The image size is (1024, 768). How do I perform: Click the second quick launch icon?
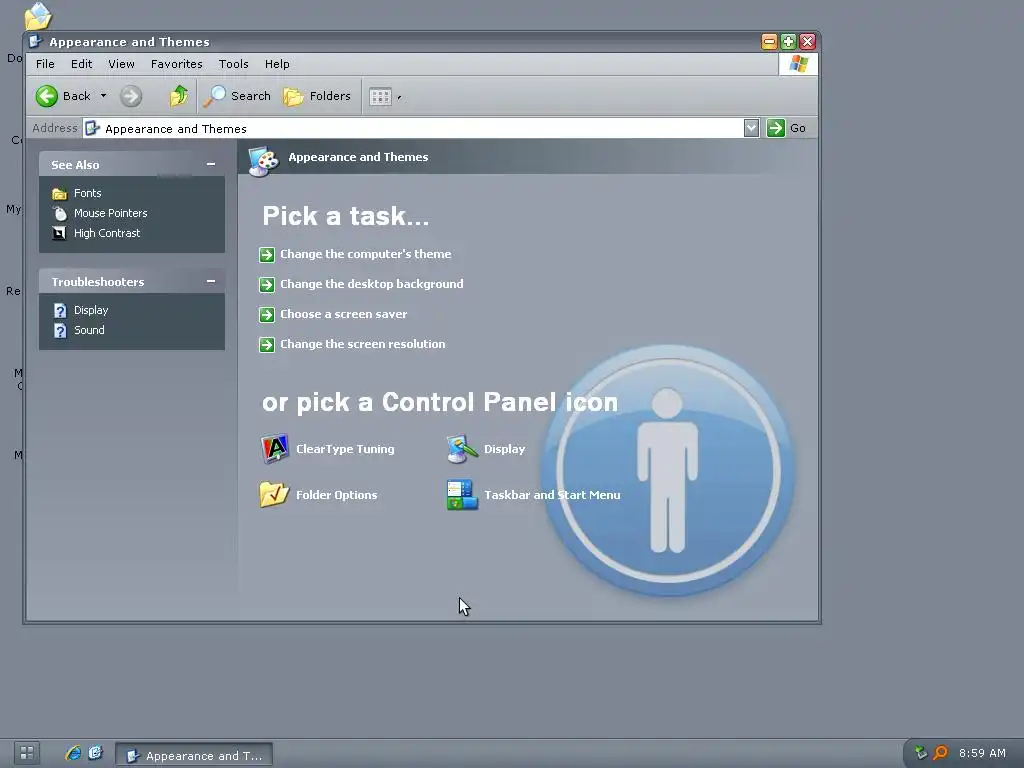point(95,753)
